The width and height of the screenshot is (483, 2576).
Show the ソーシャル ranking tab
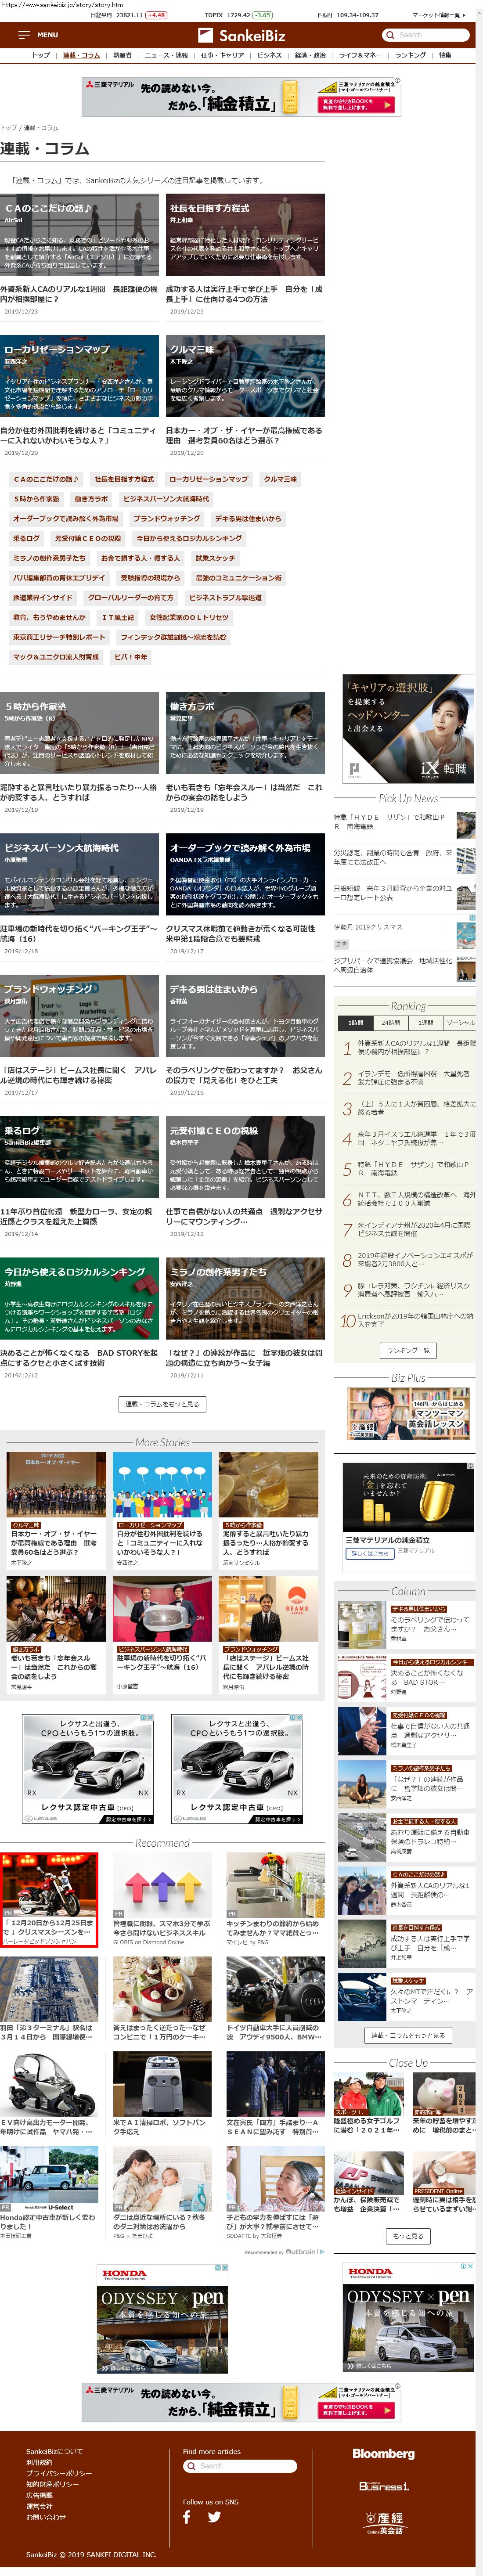pyautogui.click(x=460, y=1023)
